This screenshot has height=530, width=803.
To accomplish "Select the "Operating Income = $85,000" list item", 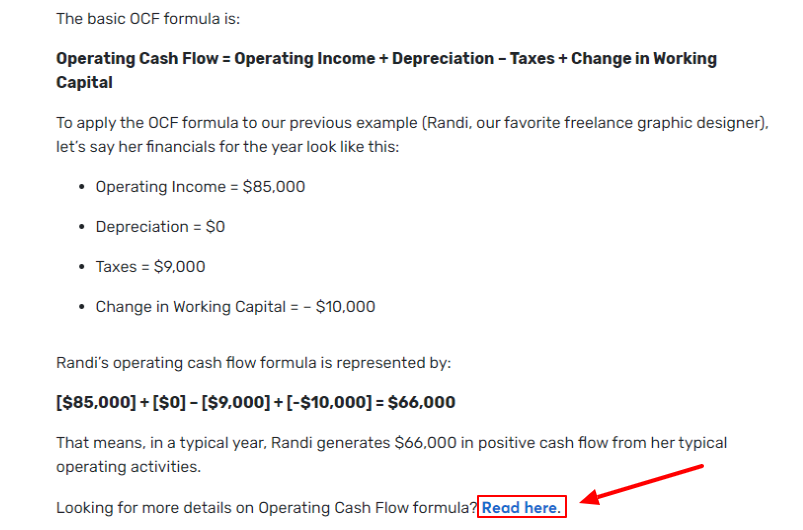I will tap(200, 187).
